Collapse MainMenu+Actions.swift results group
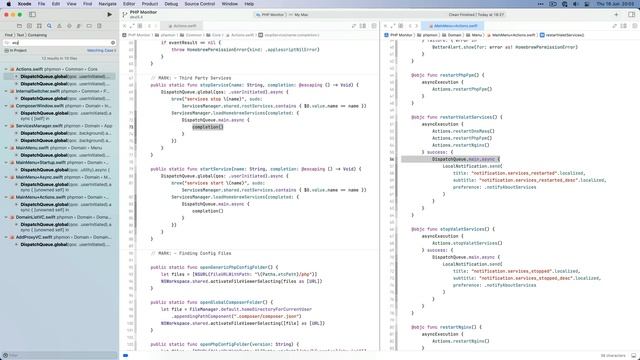The height and width of the screenshot is (360, 640). pyautogui.click(x=6, y=197)
